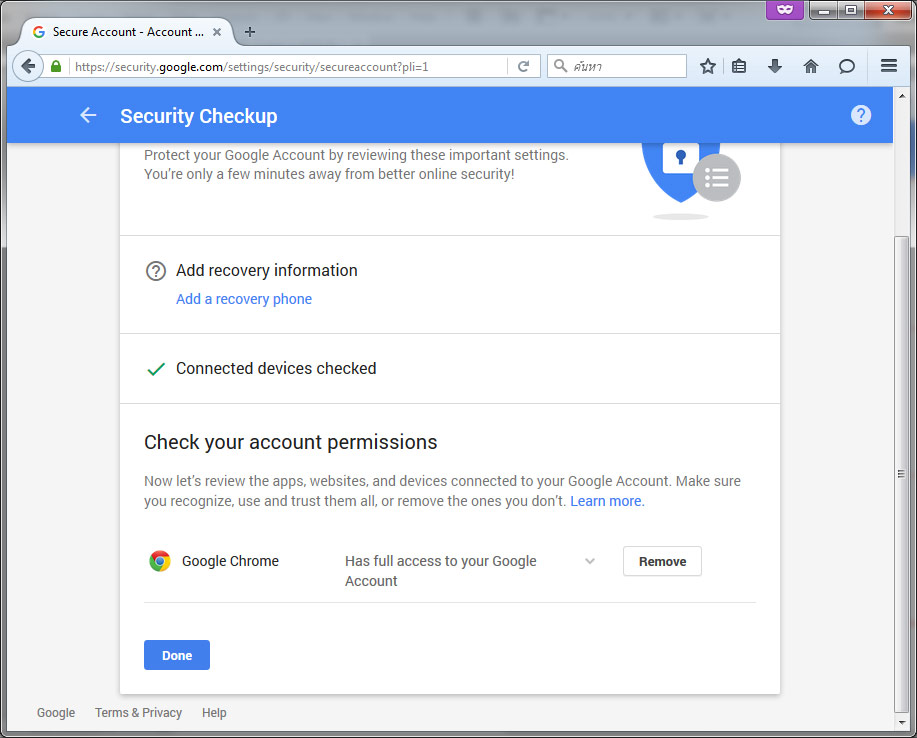Open the bookmarks list icon

pyautogui.click(x=739, y=66)
